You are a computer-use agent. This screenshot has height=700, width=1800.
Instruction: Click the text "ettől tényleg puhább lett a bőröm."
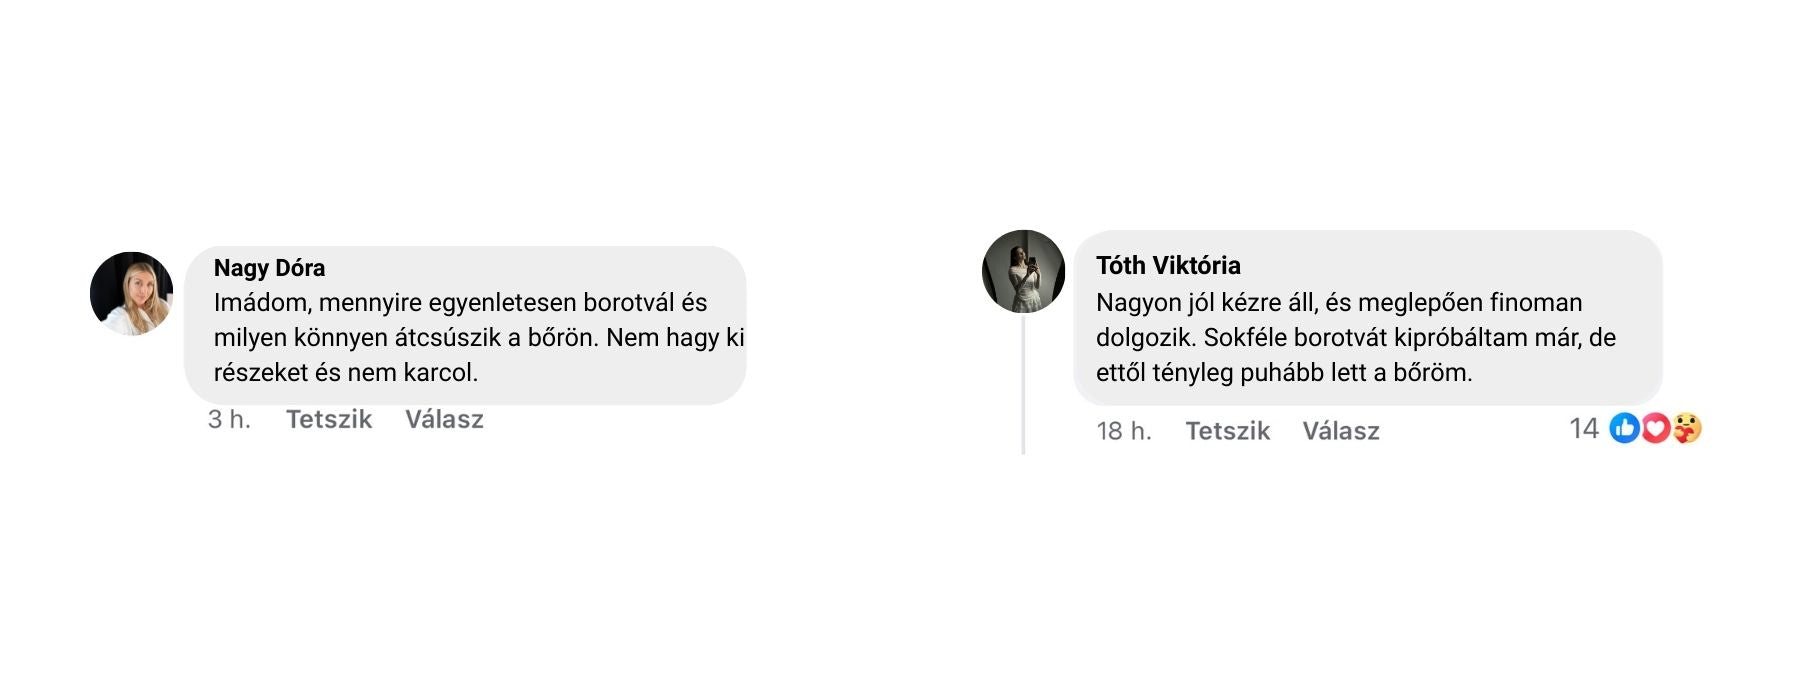1284,373
